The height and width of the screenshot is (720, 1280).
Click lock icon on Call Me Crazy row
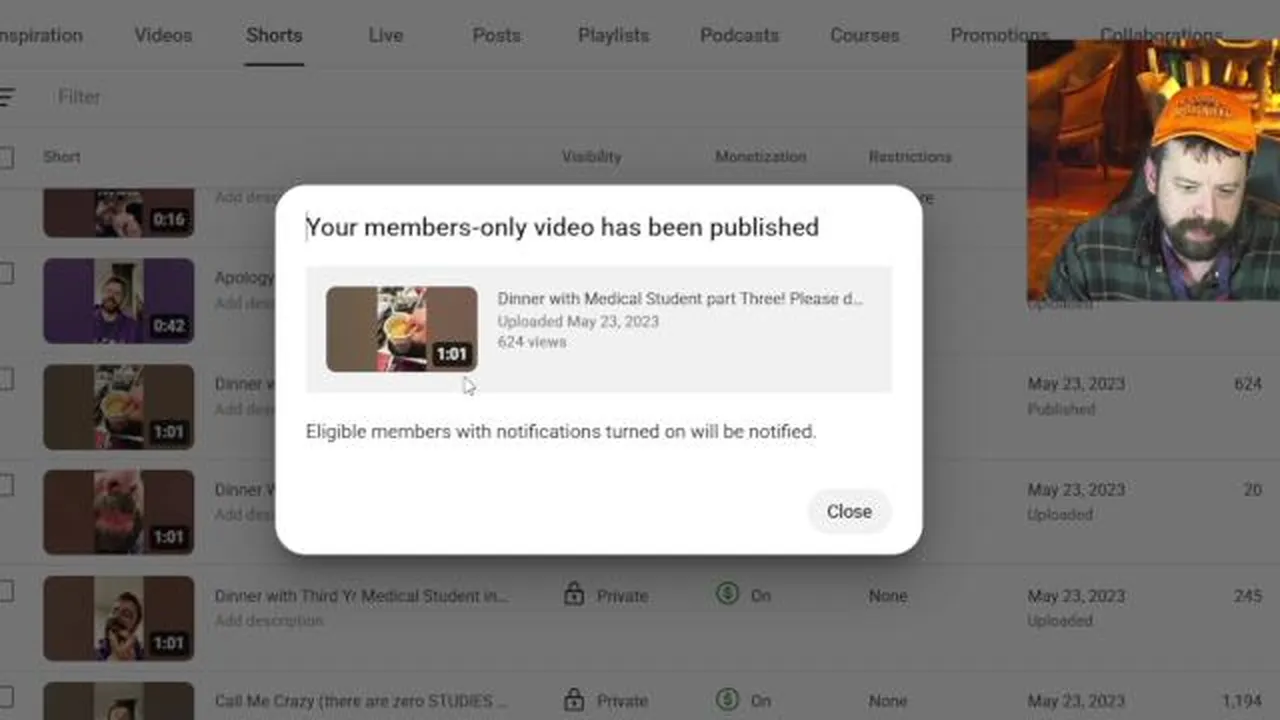pos(574,700)
